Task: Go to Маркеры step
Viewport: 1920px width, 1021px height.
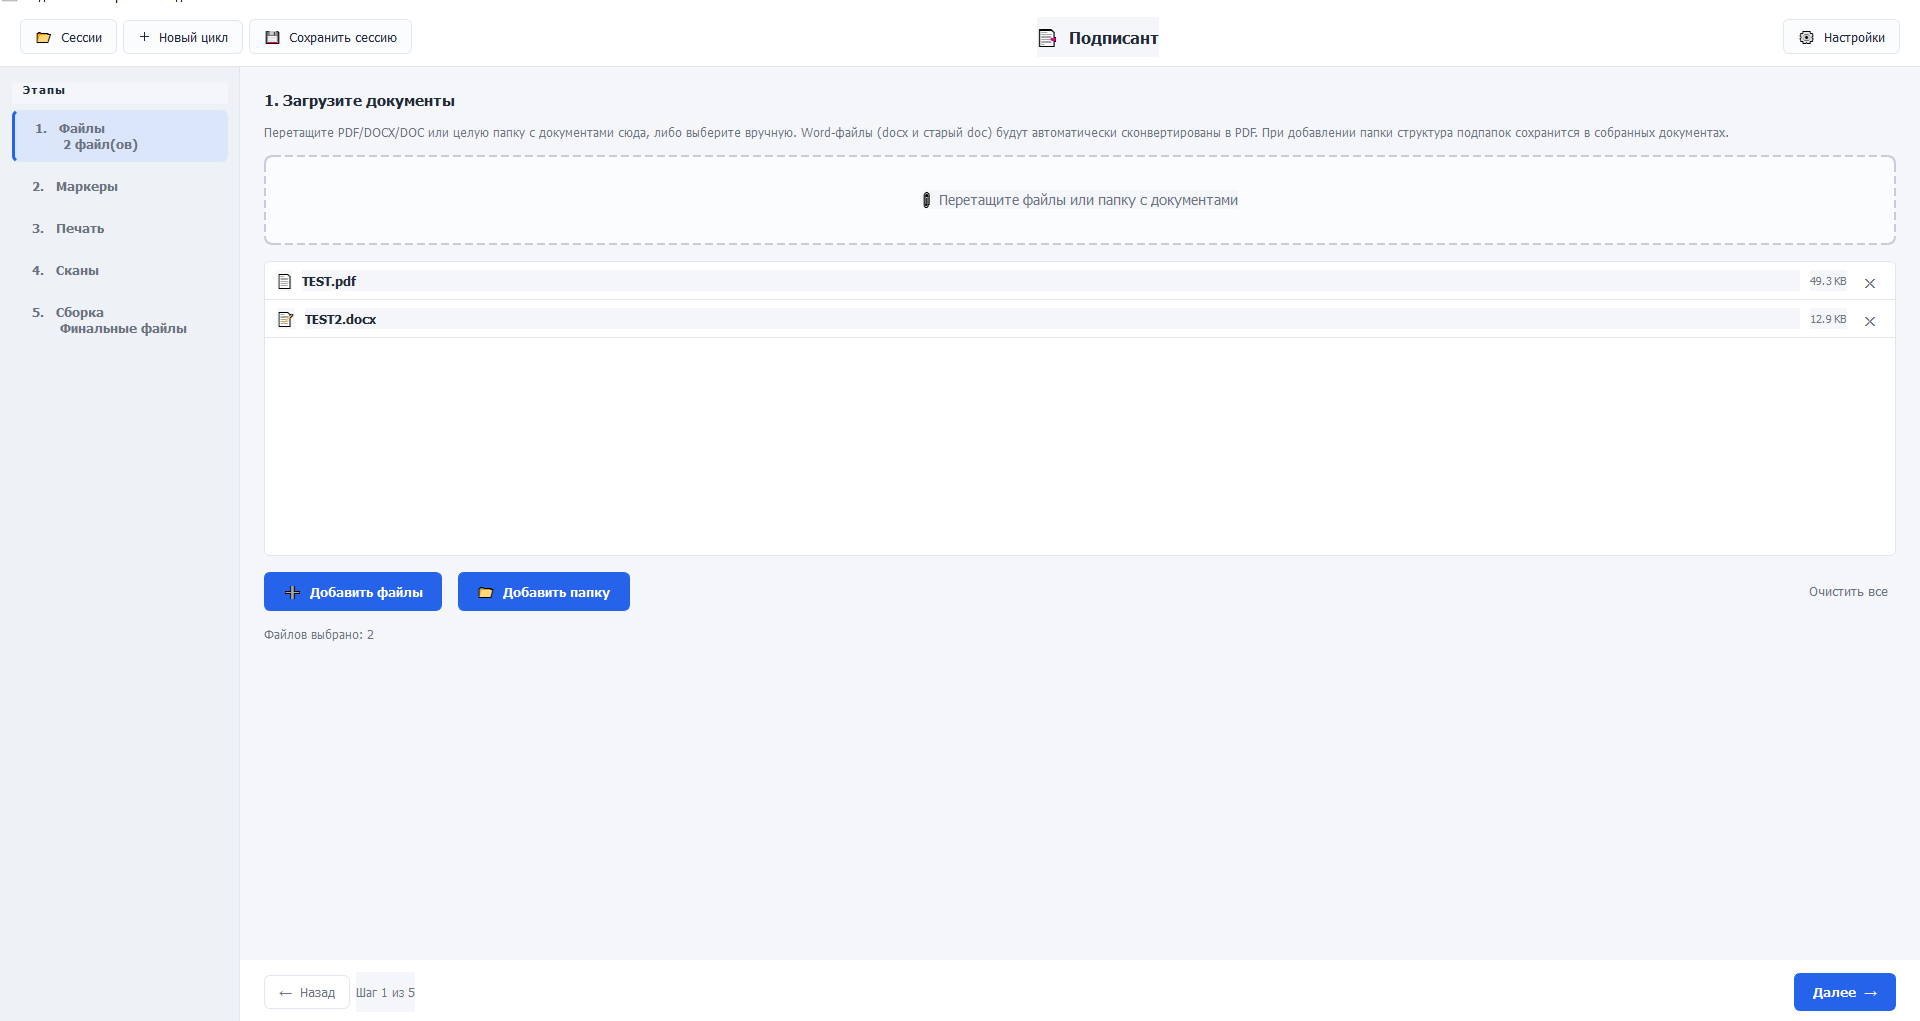Action: click(x=121, y=187)
